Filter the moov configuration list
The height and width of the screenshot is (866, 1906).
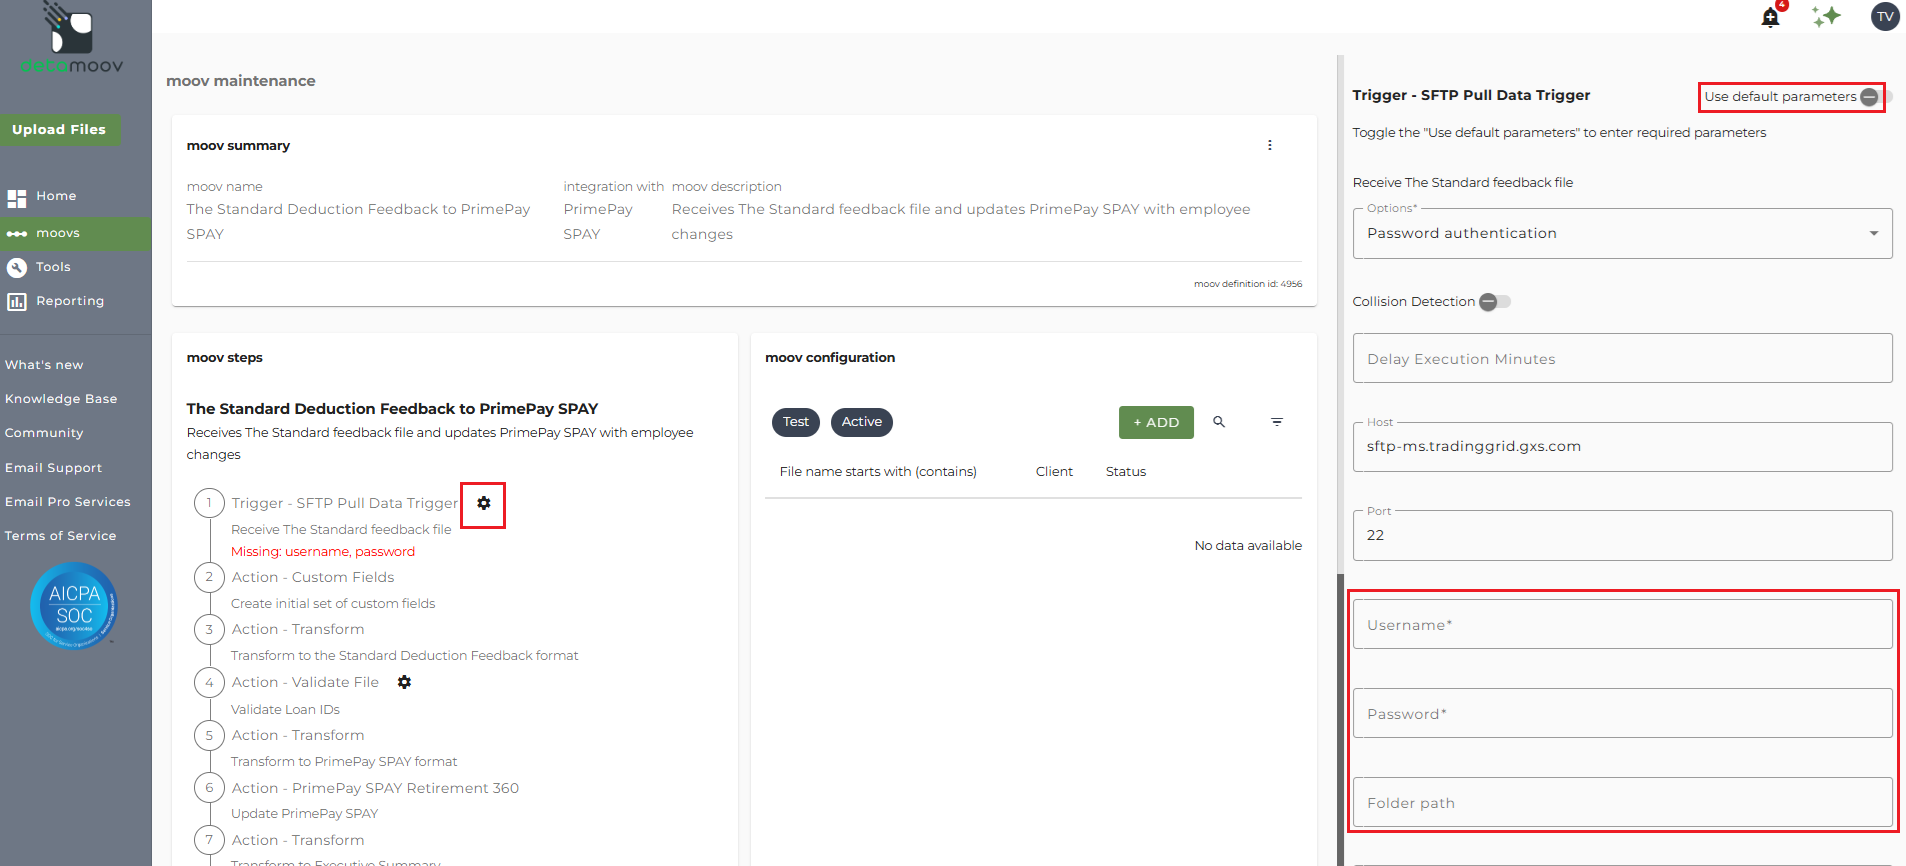coord(1277,422)
